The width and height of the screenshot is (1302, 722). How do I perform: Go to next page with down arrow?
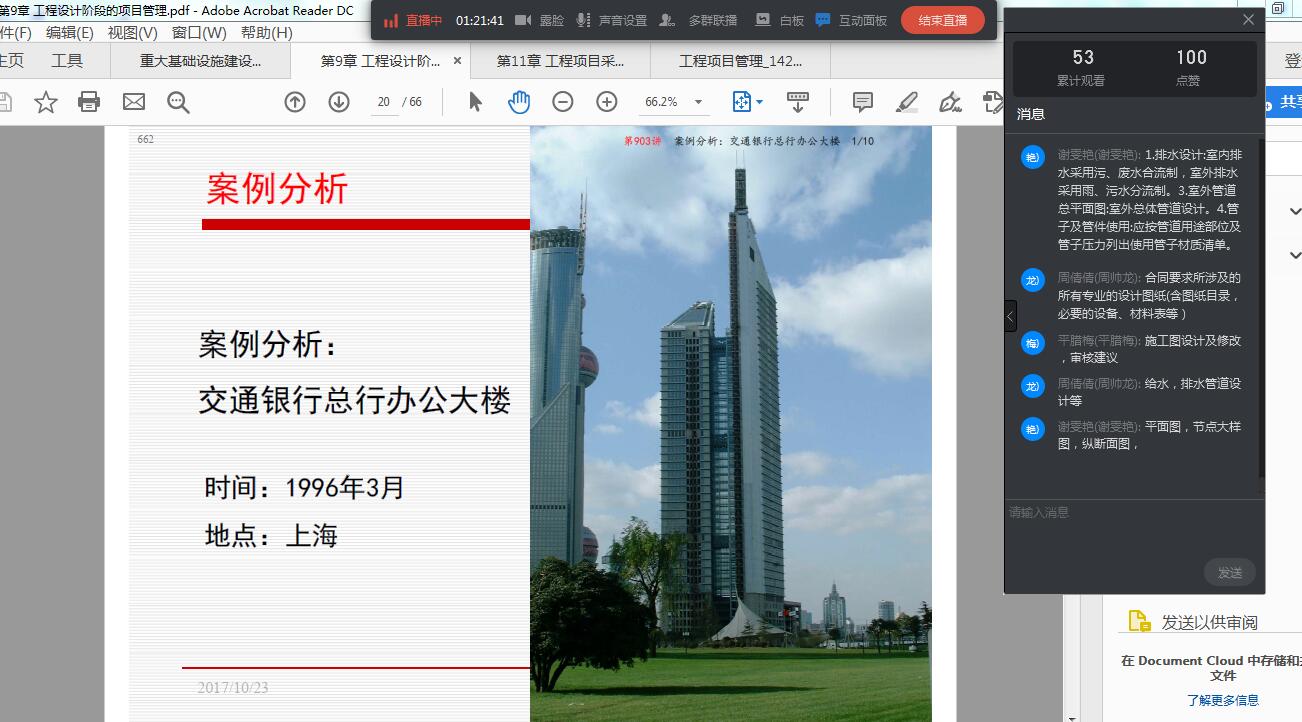[x=339, y=102]
